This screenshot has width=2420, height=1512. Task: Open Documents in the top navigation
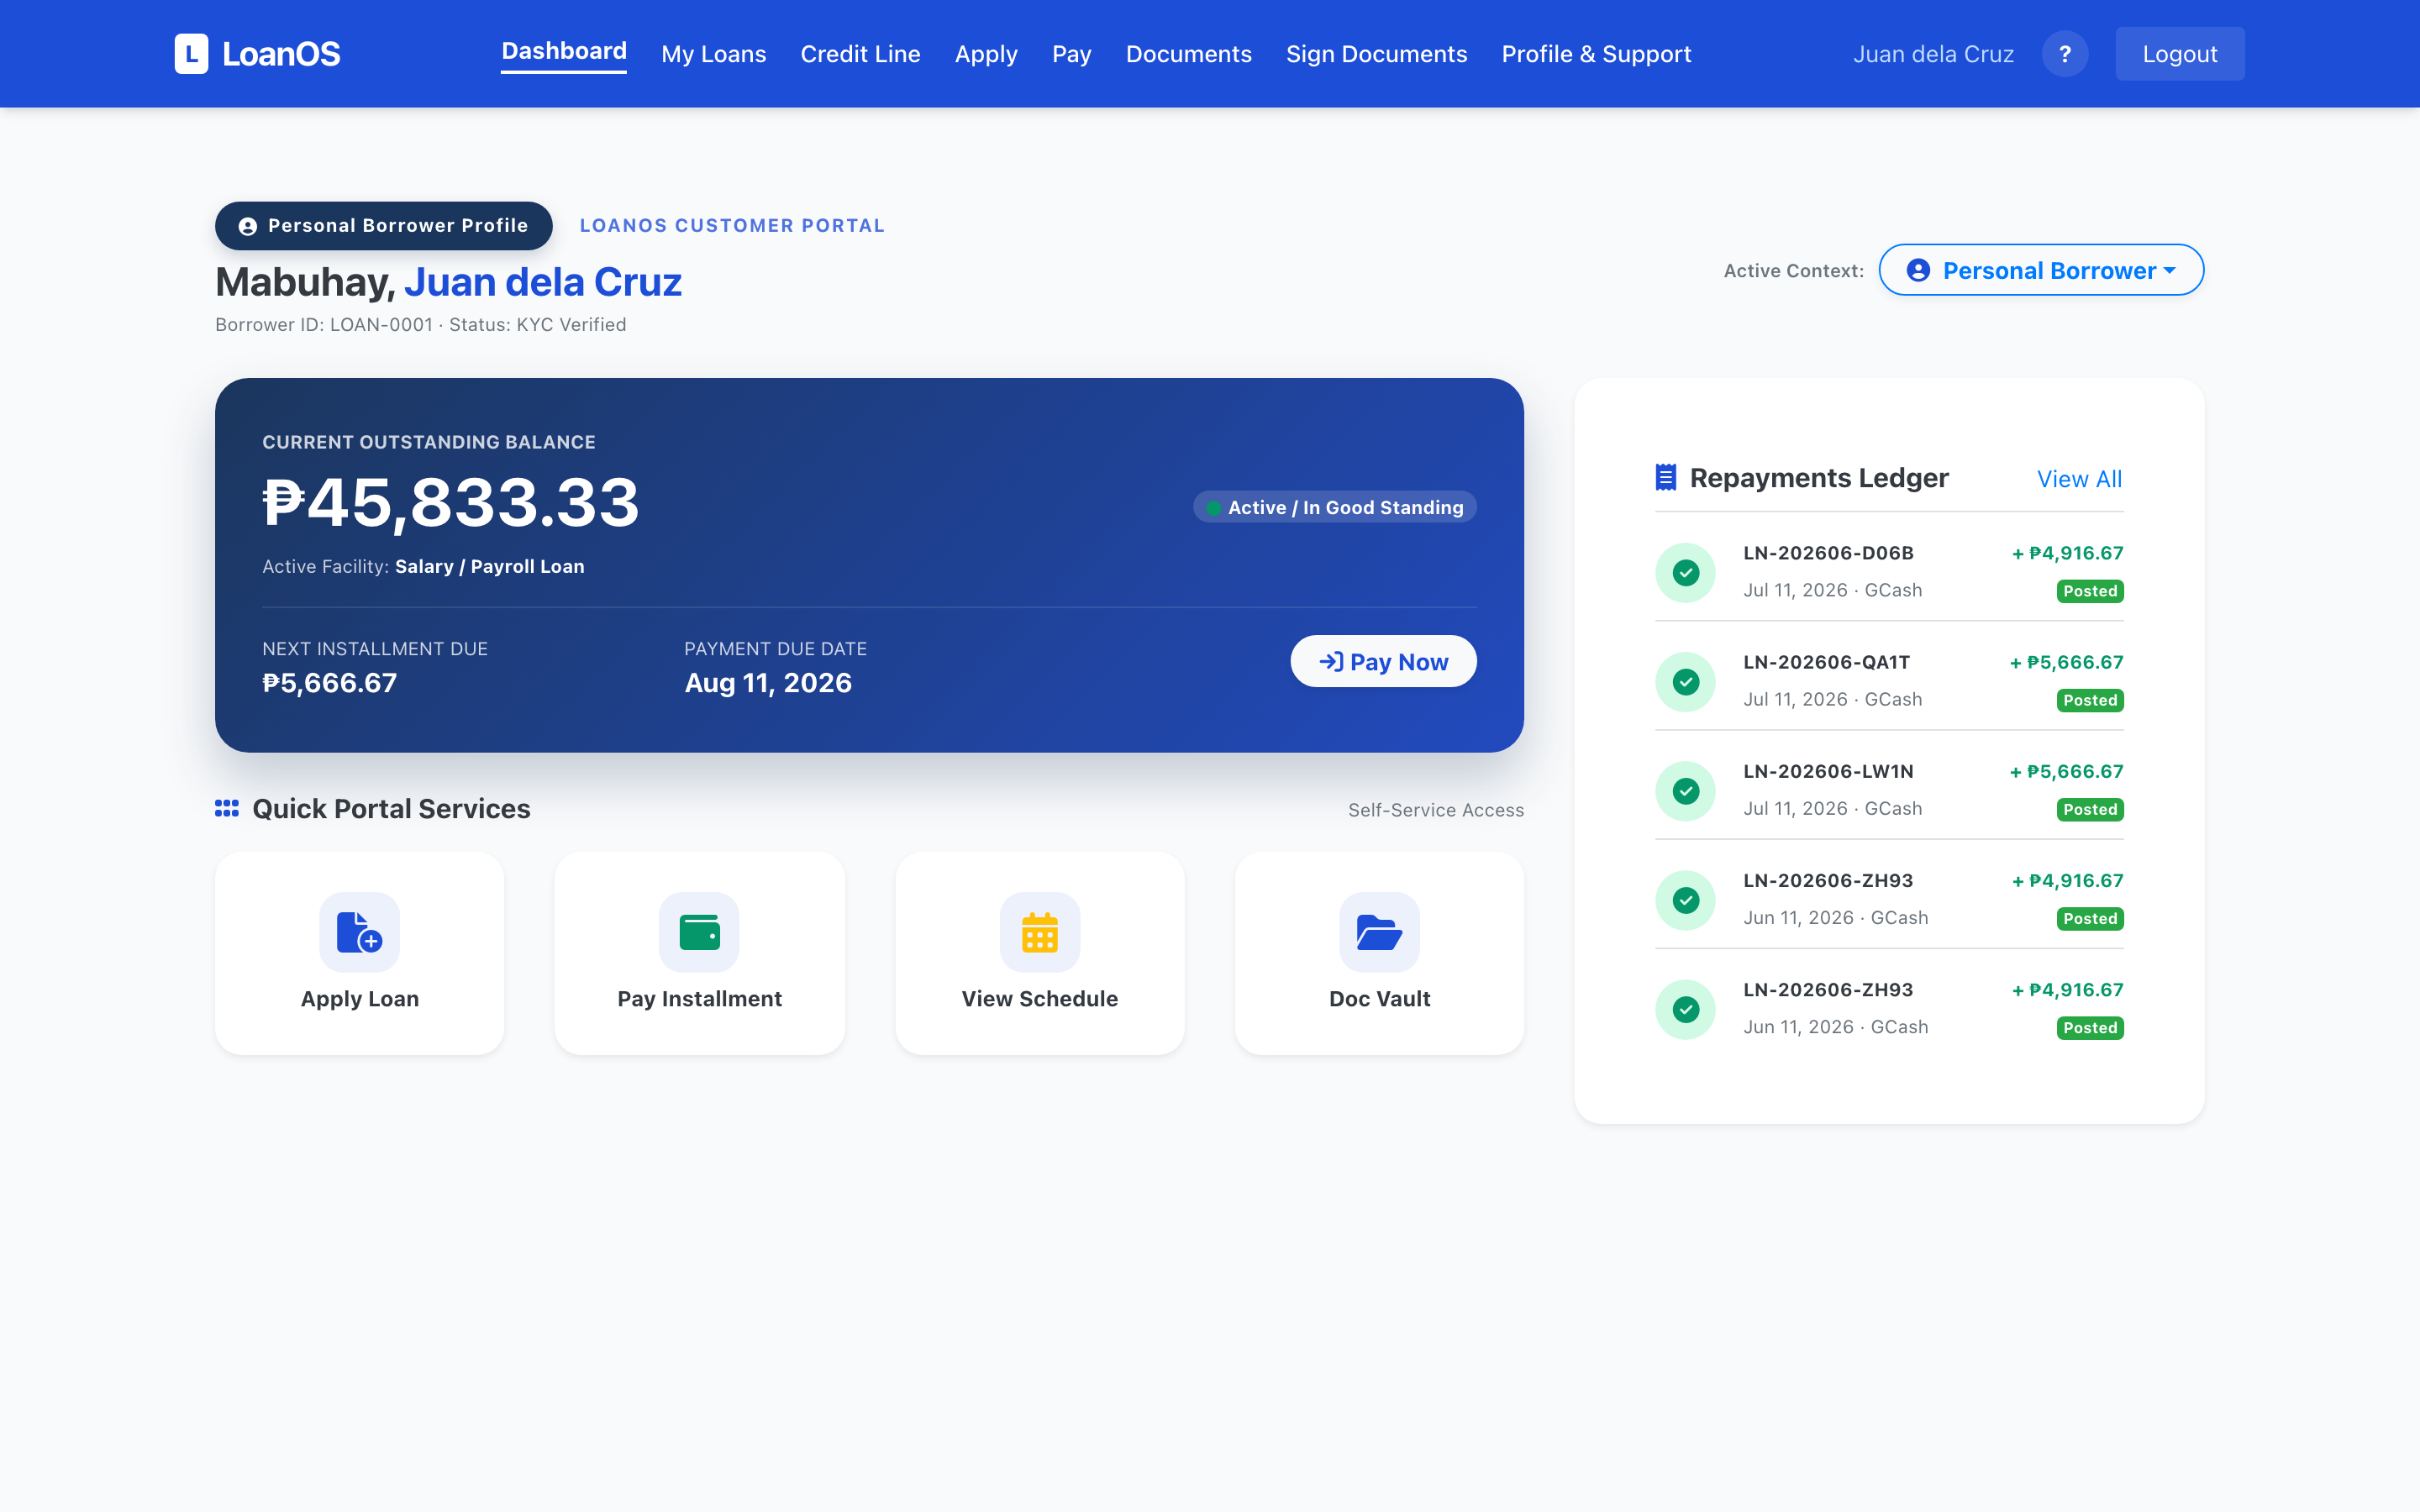[1188, 54]
